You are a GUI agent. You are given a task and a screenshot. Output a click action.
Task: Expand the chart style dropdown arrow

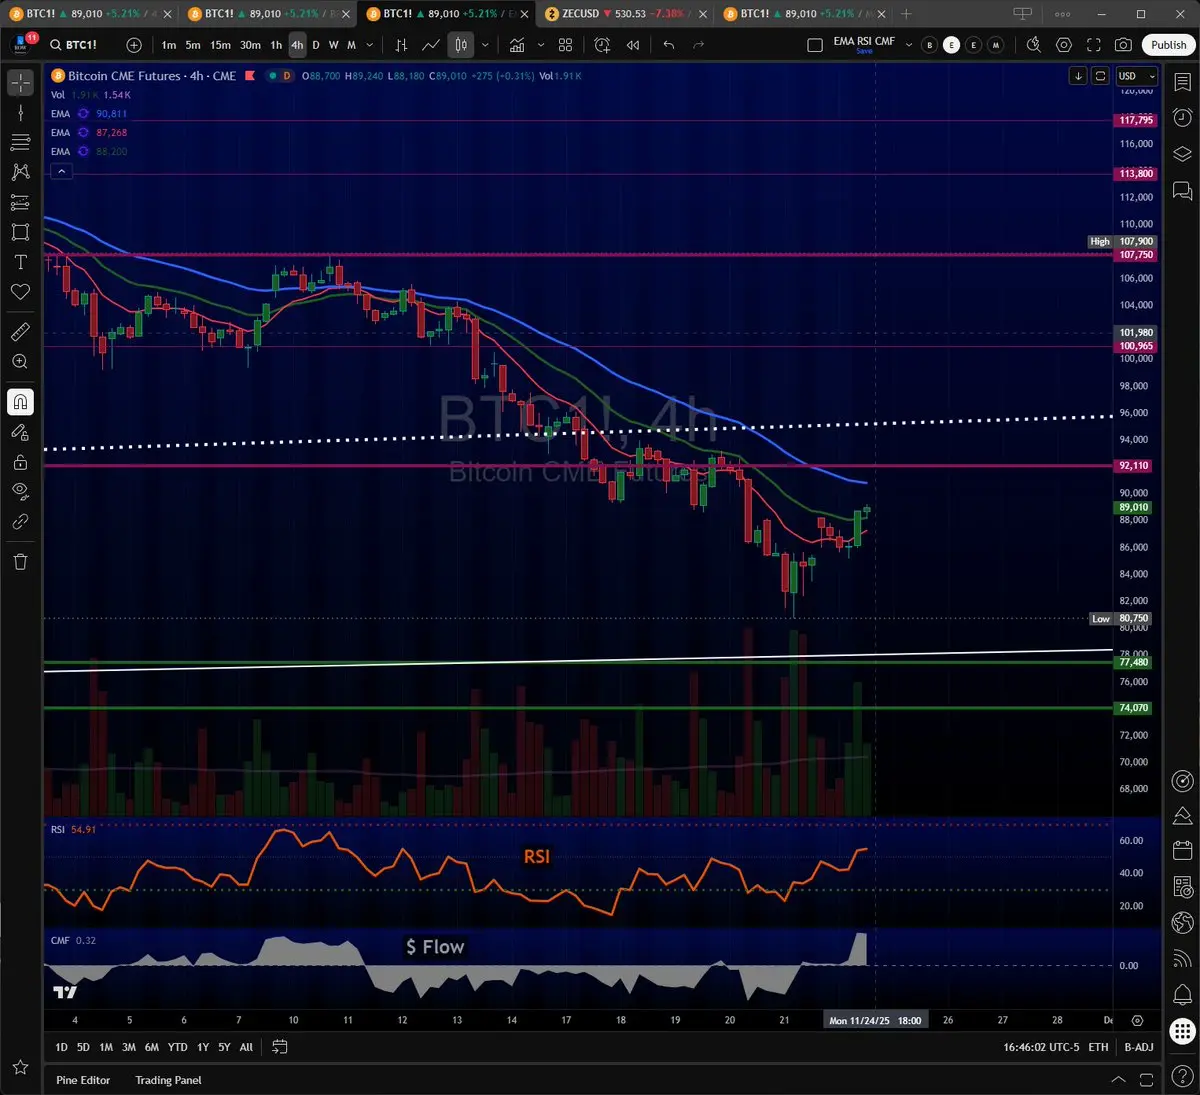(485, 45)
